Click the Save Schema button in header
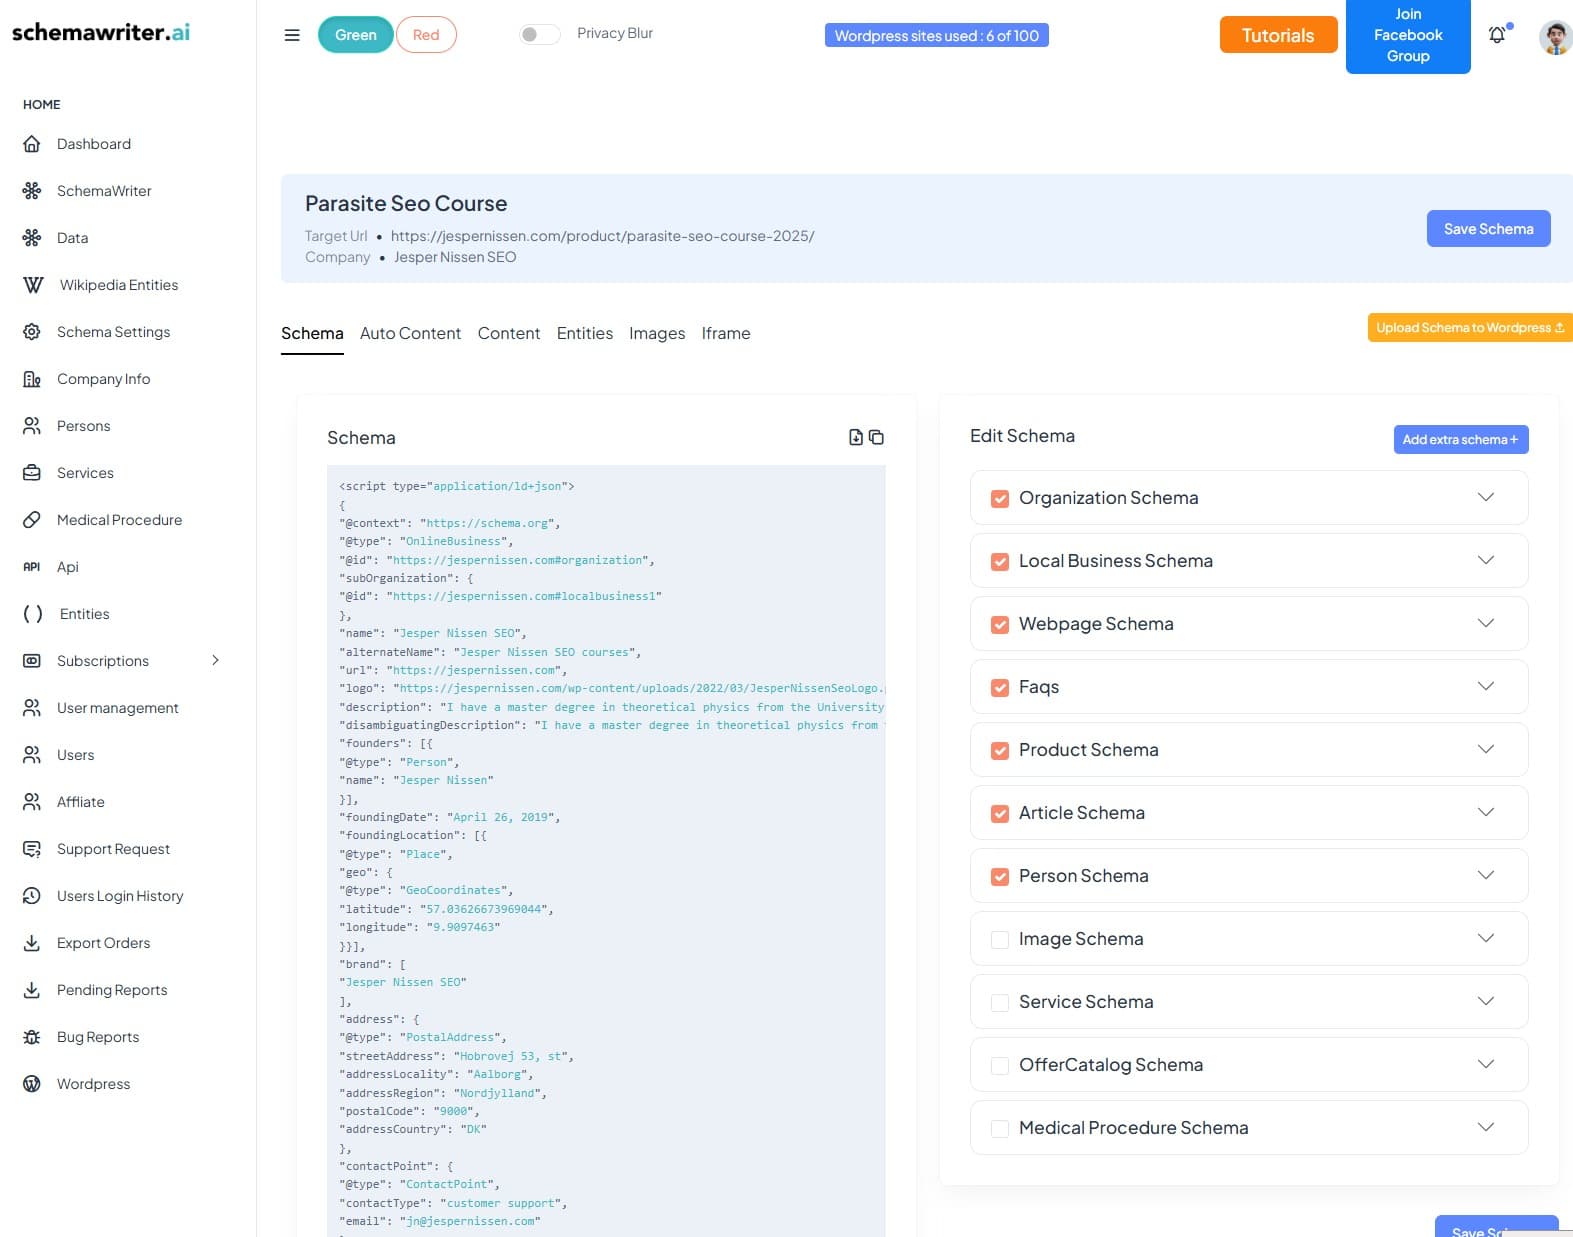1573x1237 pixels. (1488, 229)
